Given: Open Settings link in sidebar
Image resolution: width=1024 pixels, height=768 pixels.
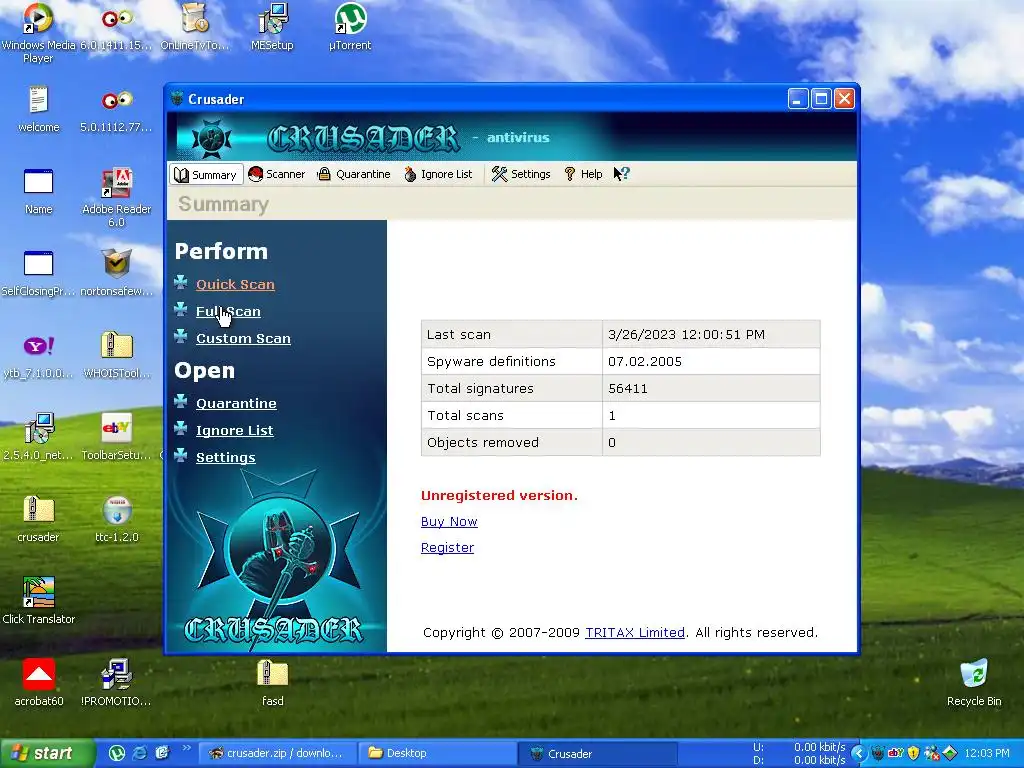Looking at the screenshot, I should click(225, 457).
